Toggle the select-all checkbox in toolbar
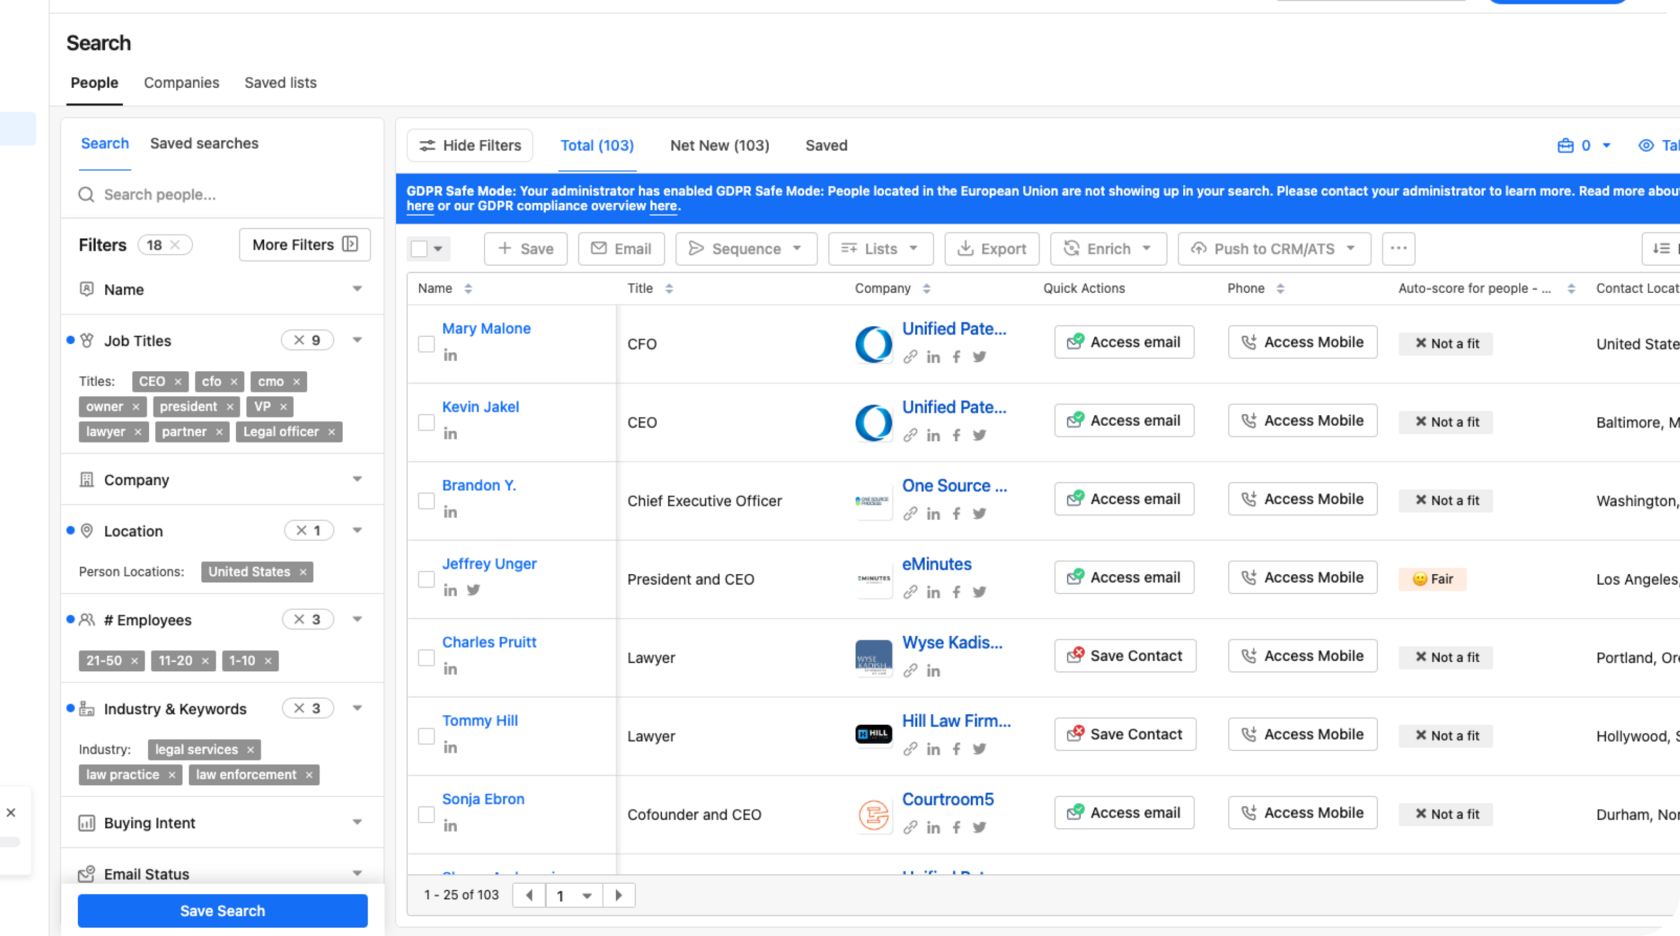Viewport: 1680px width, 936px height. [x=419, y=249]
